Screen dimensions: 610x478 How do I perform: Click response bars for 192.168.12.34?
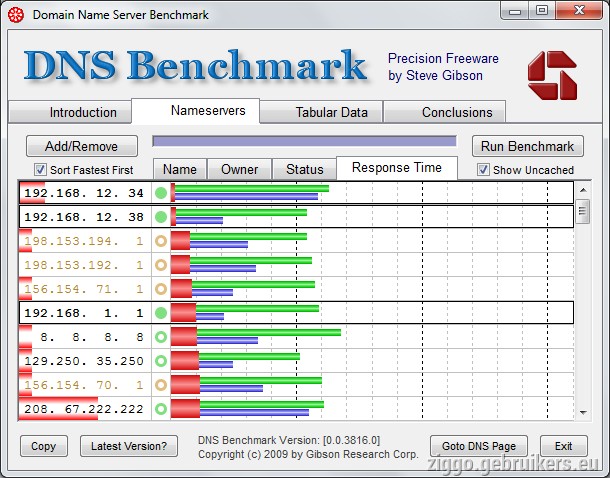[250, 193]
